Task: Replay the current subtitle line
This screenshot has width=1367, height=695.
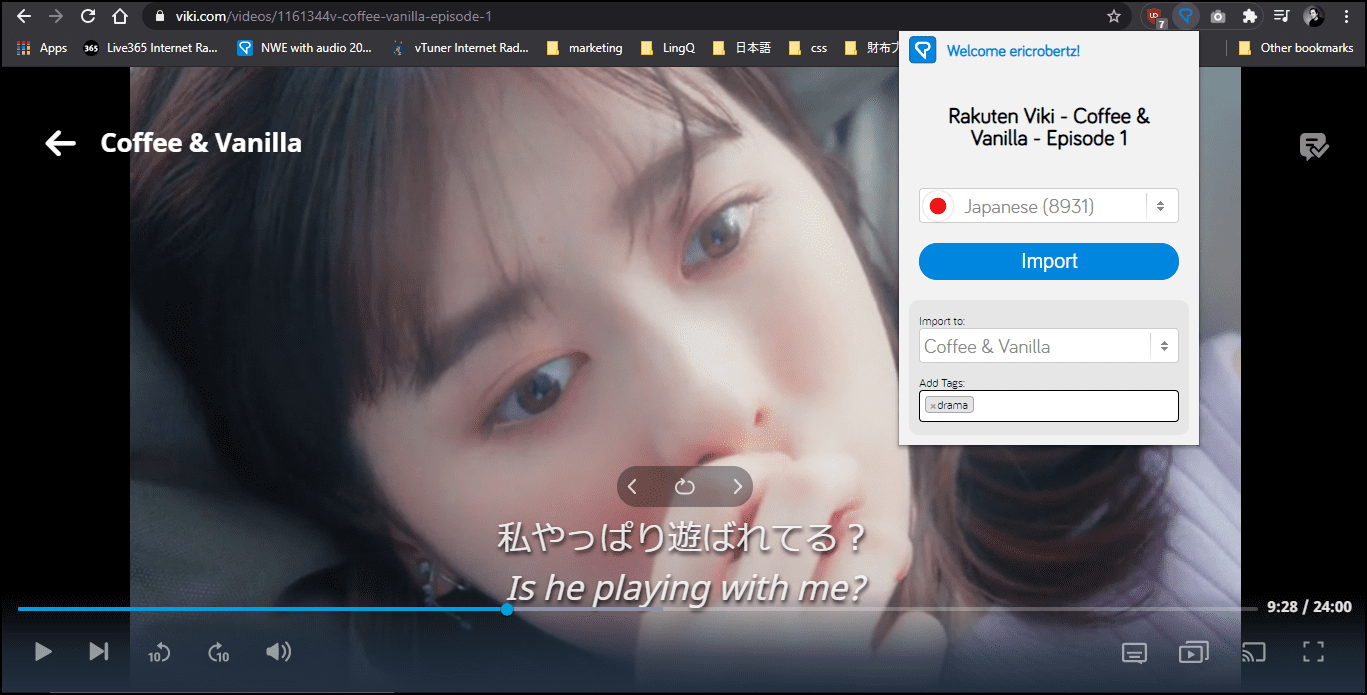Action: (x=685, y=487)
